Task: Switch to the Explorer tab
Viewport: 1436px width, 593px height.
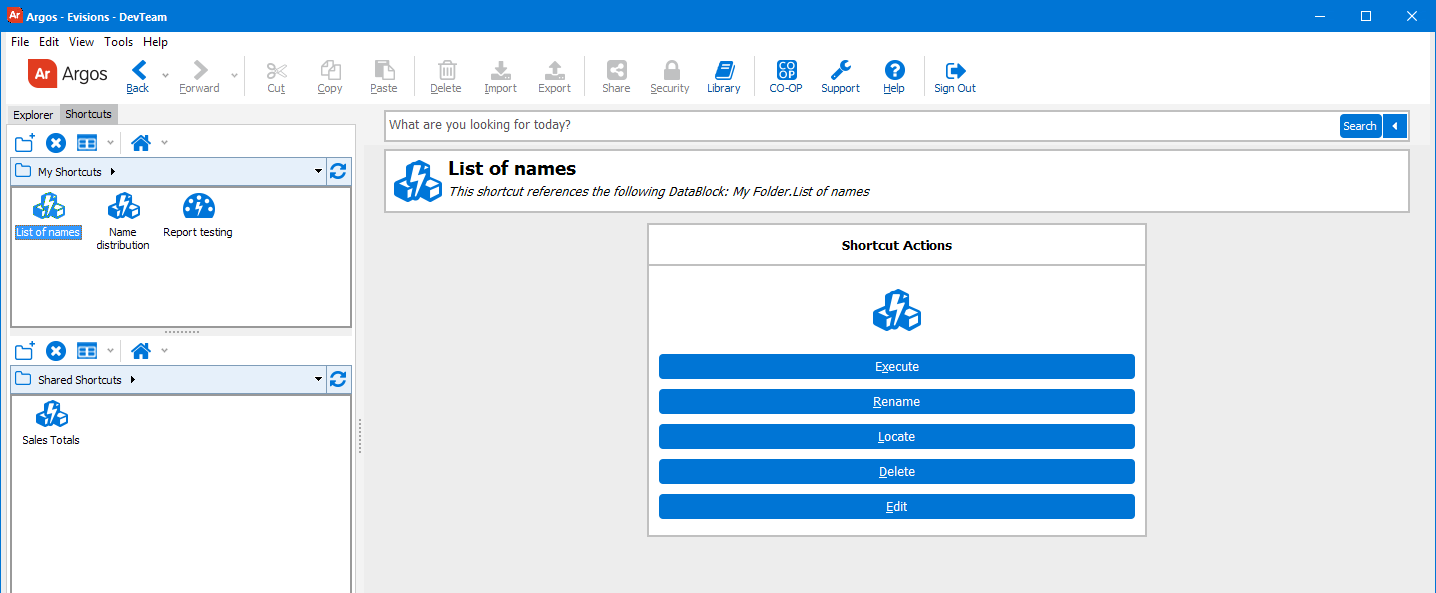Action: tap(33, 115)
